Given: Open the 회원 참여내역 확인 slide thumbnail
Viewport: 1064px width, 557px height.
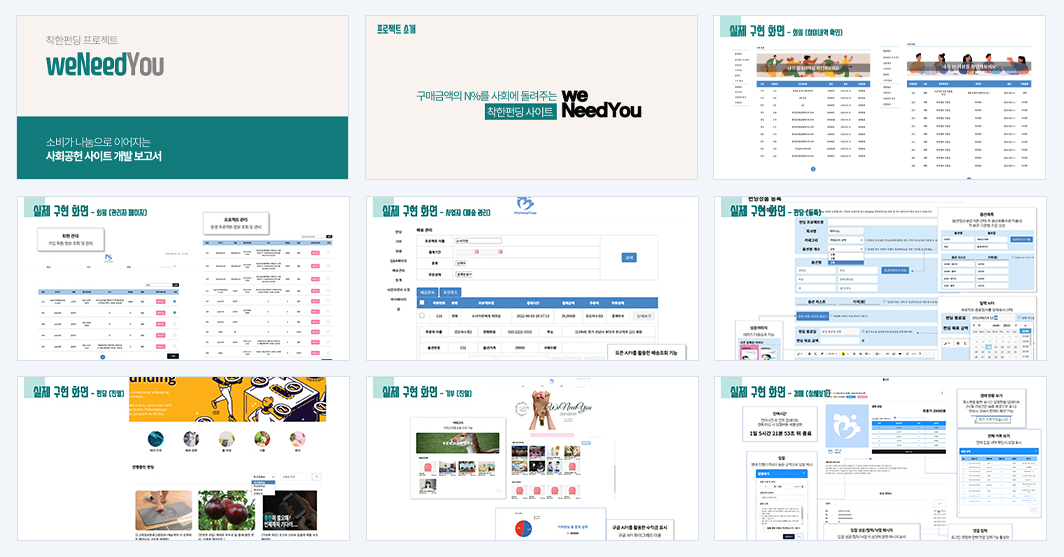Looking at the screenshot, I should (879, 98).
